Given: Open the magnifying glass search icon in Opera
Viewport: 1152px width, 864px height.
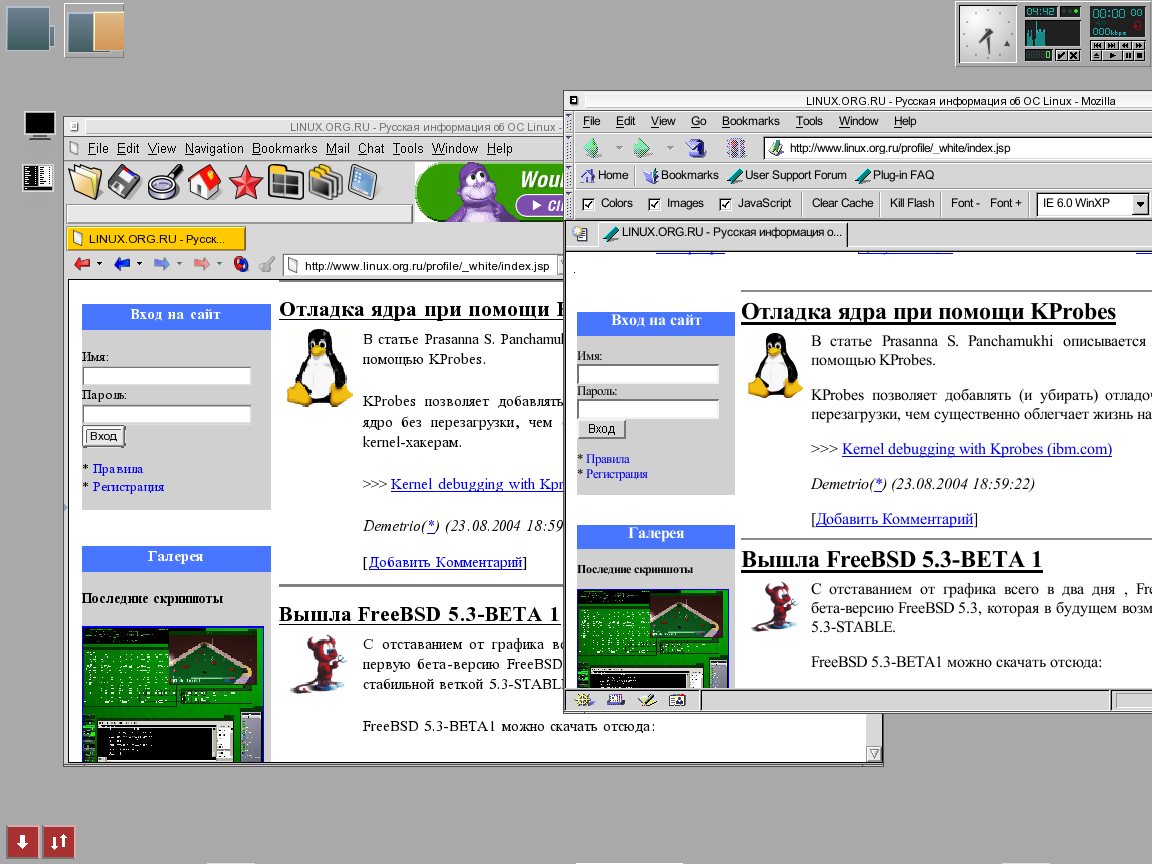Looking at the screenshot, I should coord(164,183).
